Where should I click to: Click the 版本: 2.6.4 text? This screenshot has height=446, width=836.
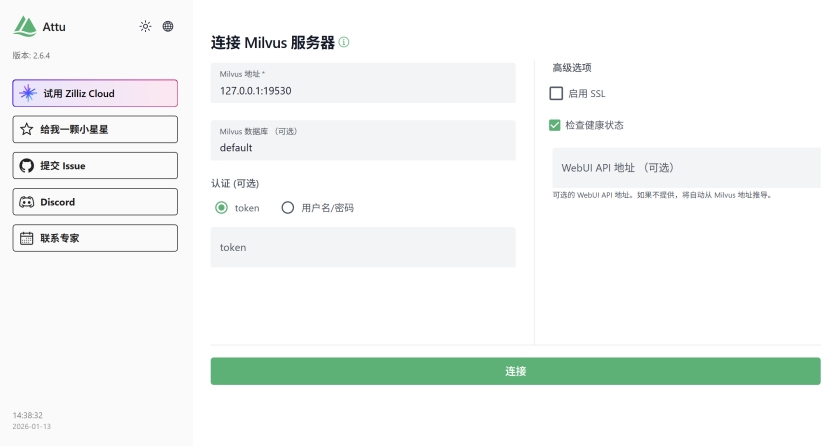[x=31, y=55]
